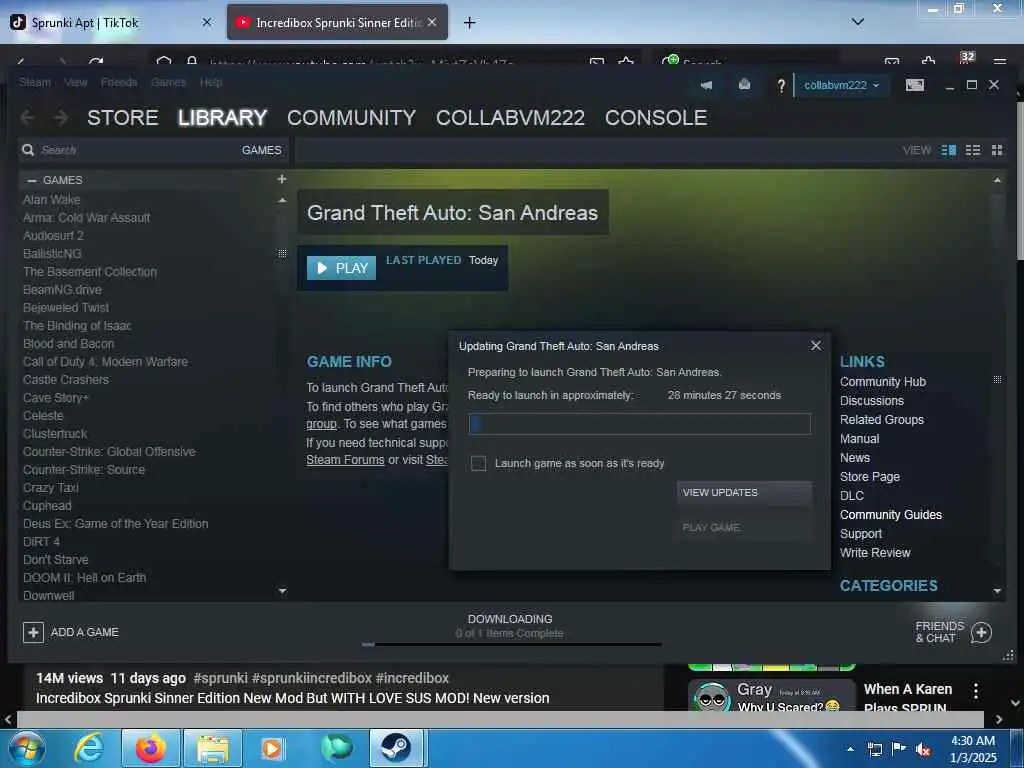Open the View menu
The height and width of the screenshot is (768, 1024).
pyautogui.click(x=76, y=82)
